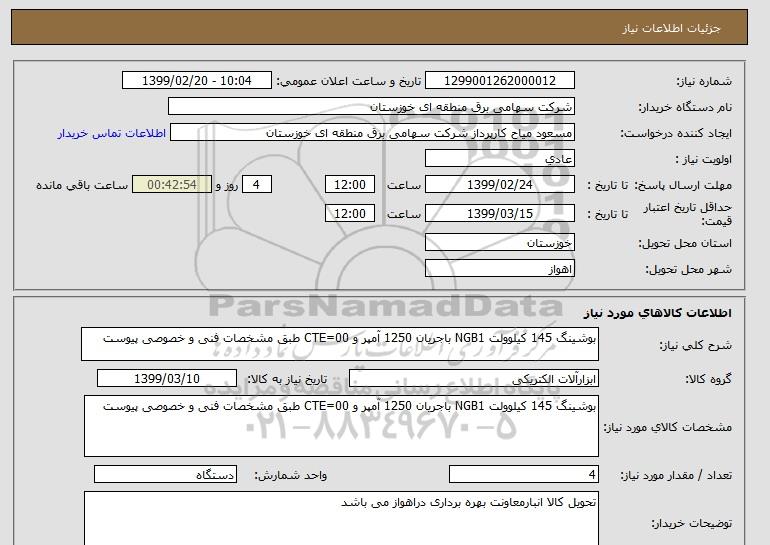
Task: Select the remaining days field showing 4
Action: (258, 185)
